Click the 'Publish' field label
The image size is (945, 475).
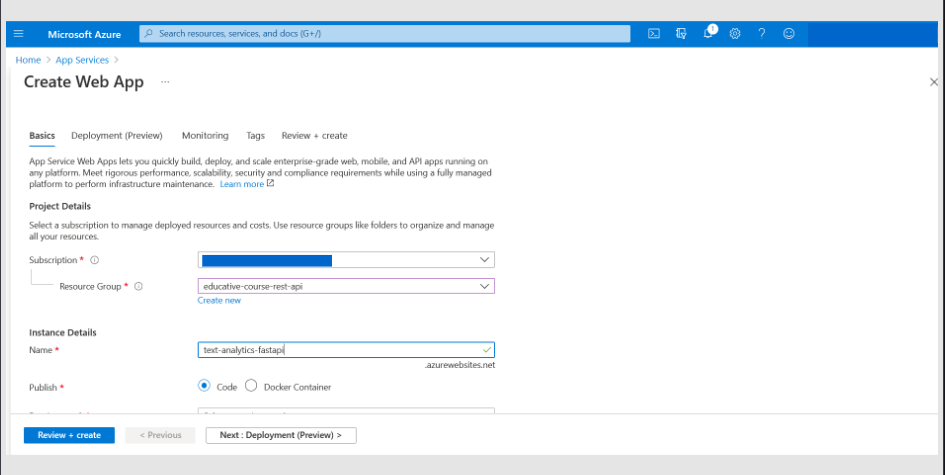coord(43,388)
